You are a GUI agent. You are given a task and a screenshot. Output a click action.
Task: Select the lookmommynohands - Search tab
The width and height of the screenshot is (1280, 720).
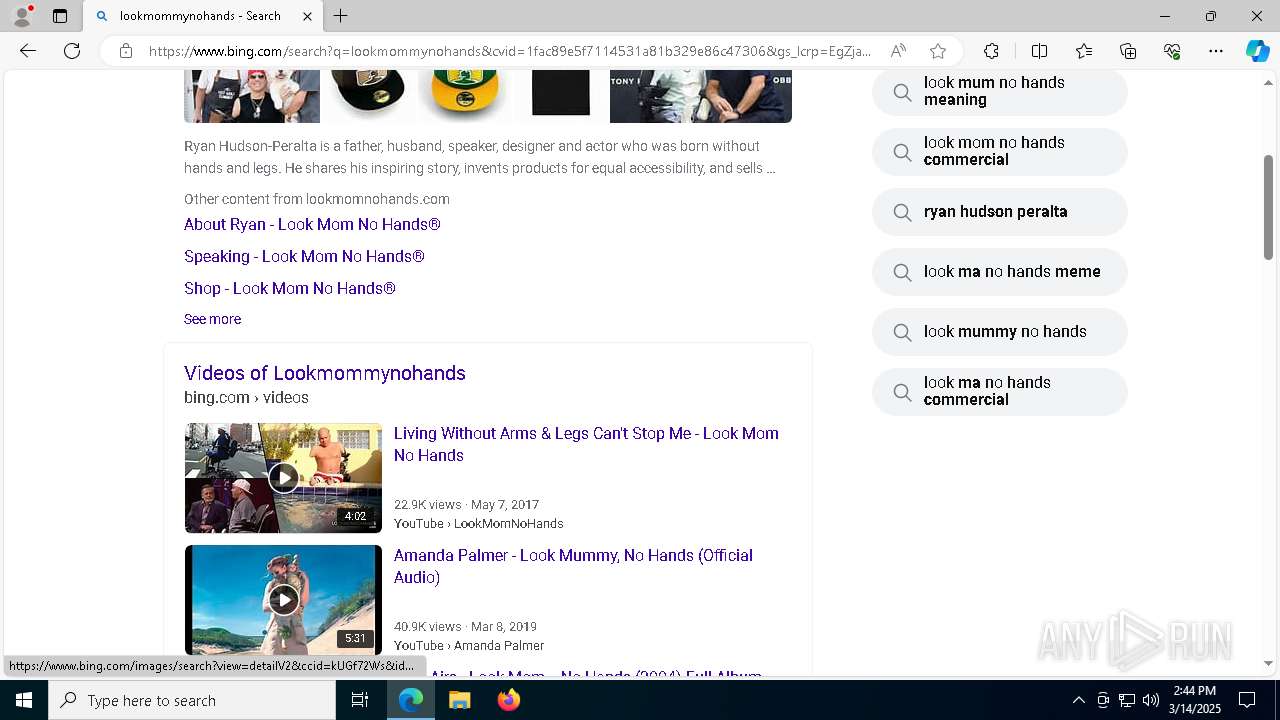(200, 16)
